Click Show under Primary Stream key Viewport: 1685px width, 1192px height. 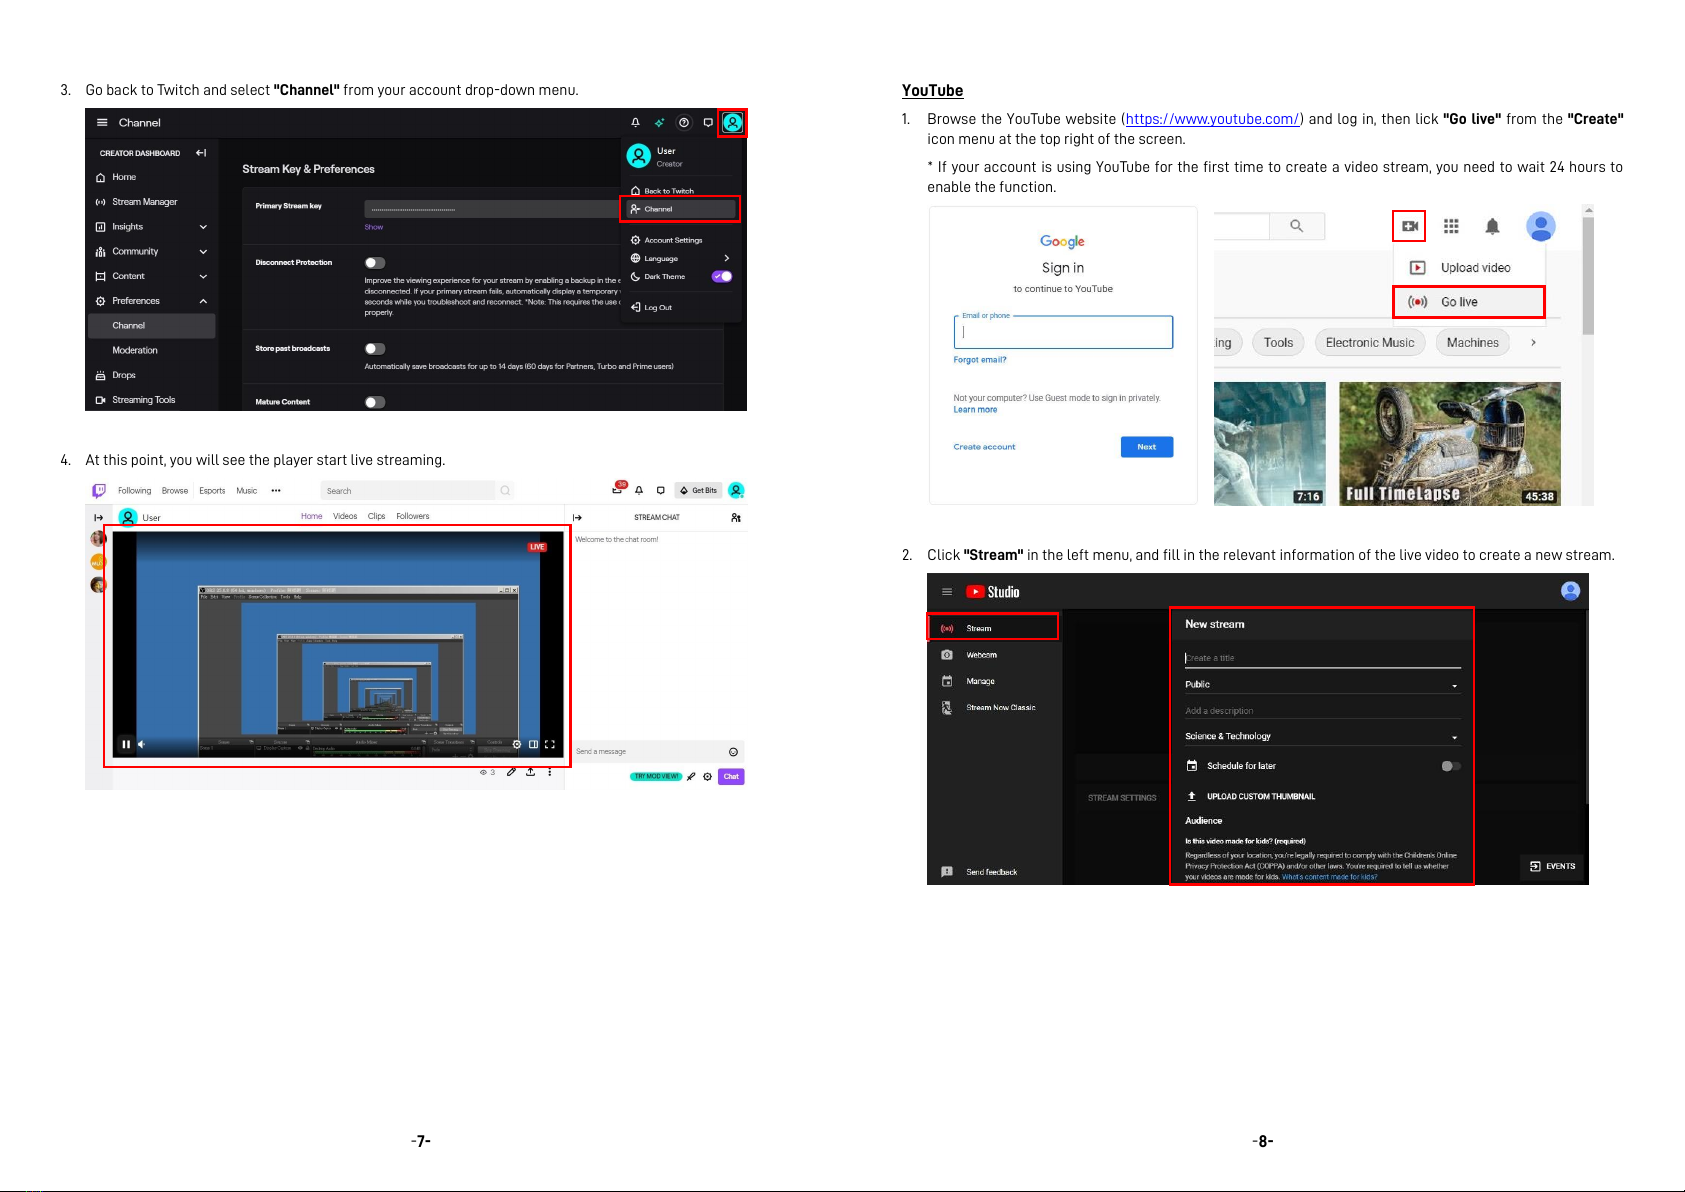(x=373, y=227)
